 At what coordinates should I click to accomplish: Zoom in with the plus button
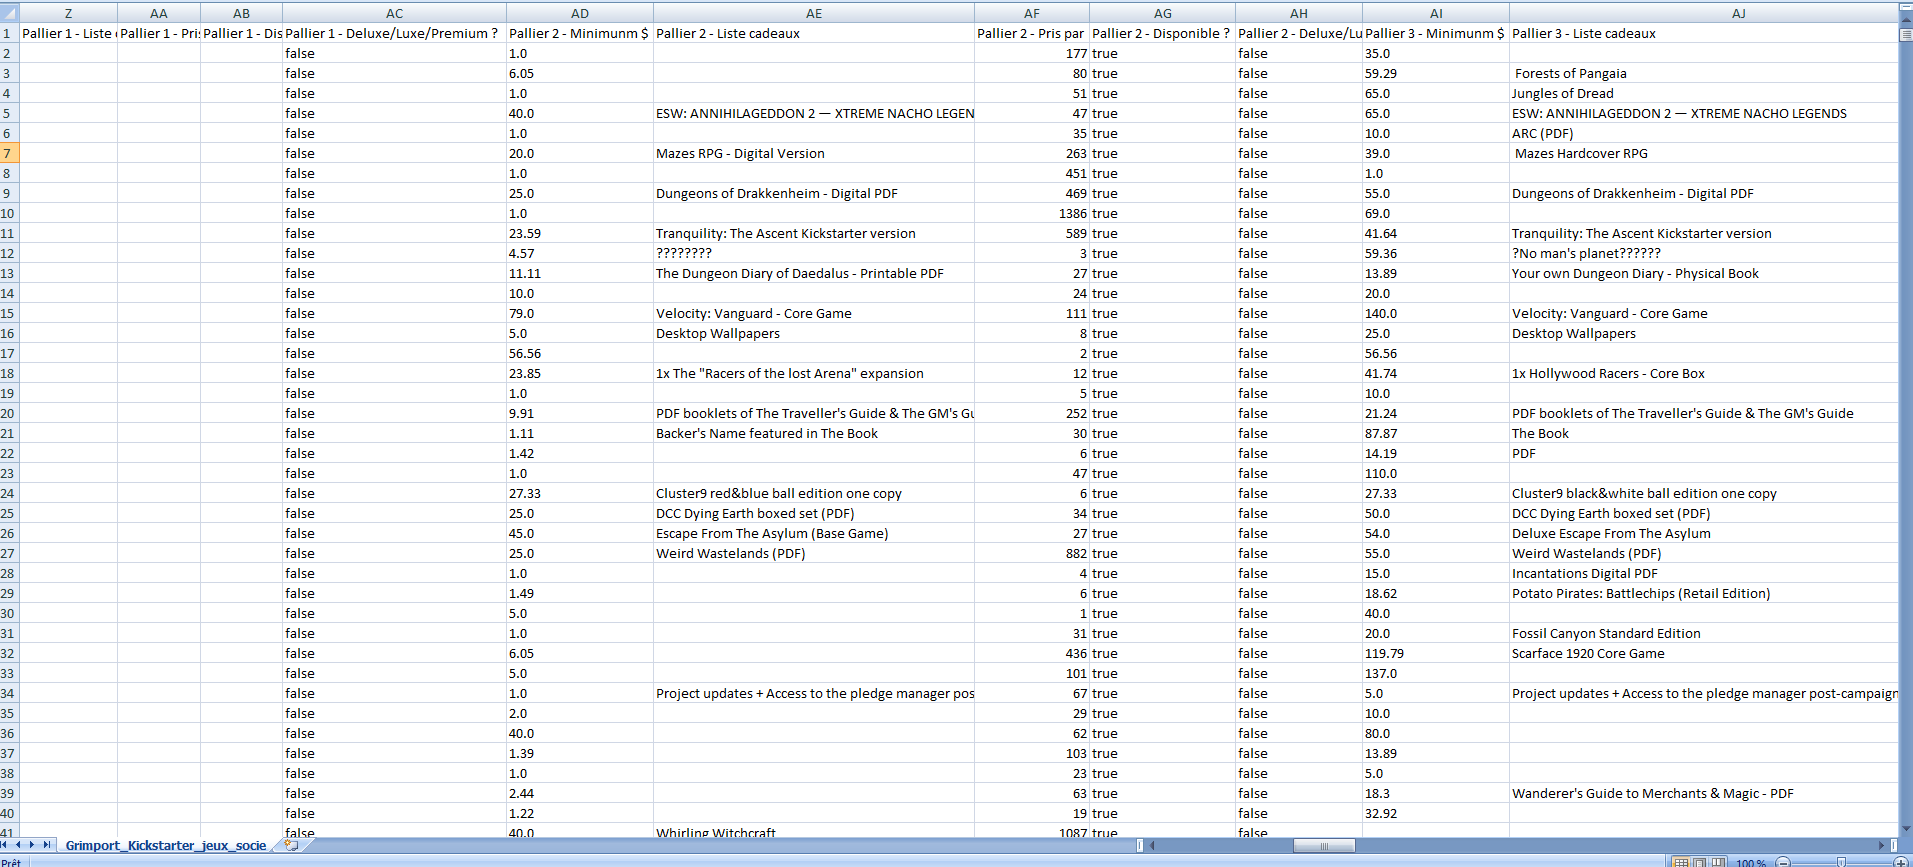[1900, 862]
